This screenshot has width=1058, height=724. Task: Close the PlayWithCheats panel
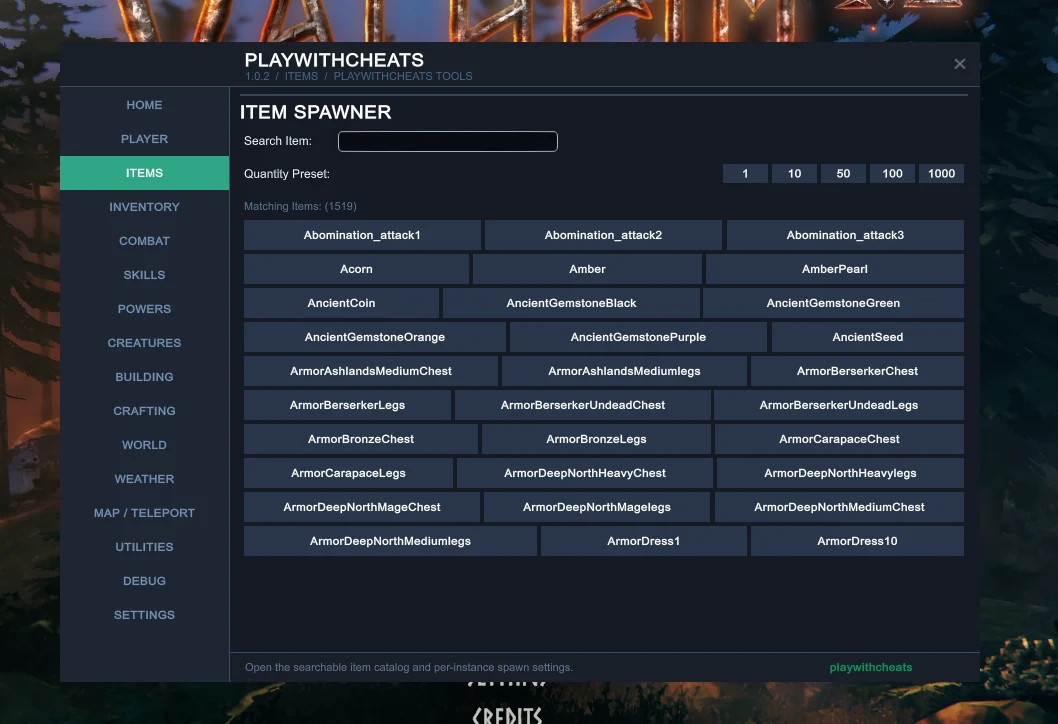point(959,64)
